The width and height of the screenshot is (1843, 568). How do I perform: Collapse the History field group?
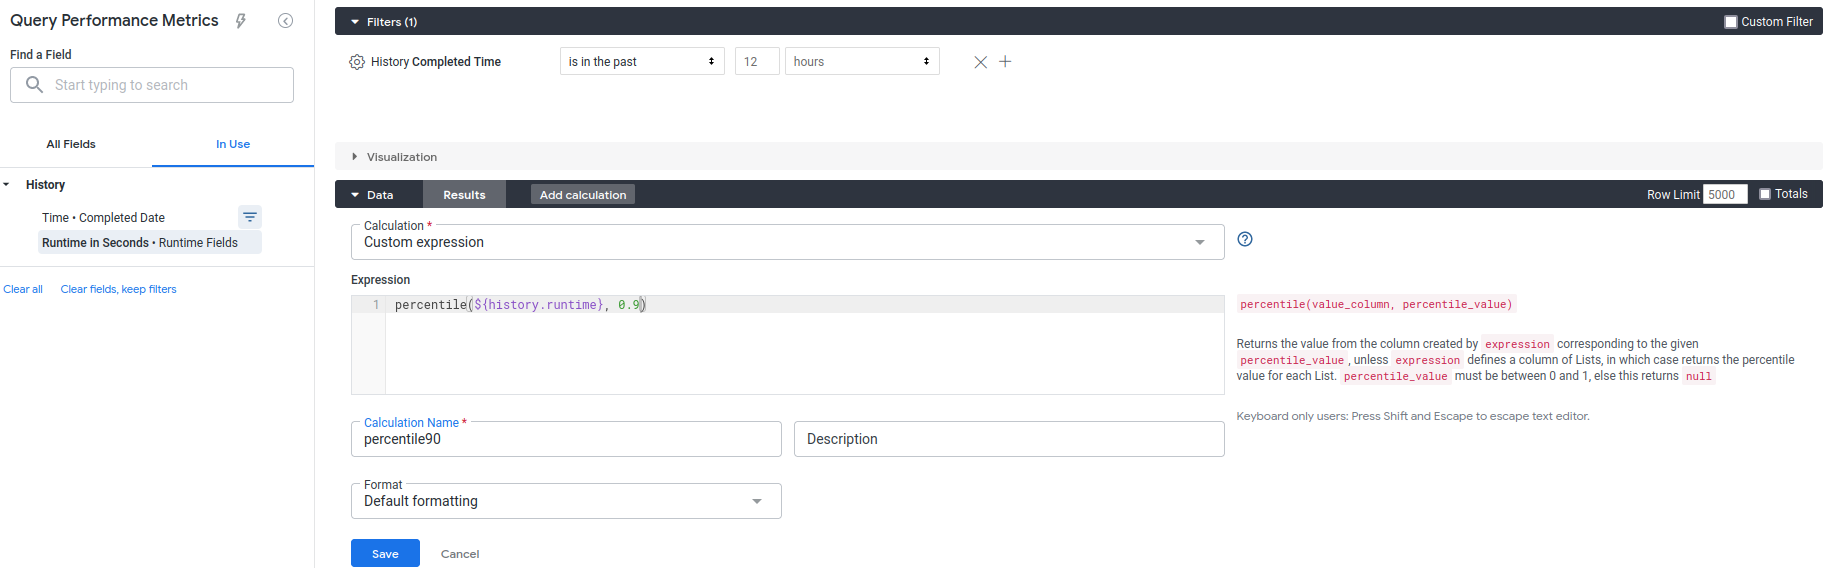pyautogui.click(x=7, y=185)
